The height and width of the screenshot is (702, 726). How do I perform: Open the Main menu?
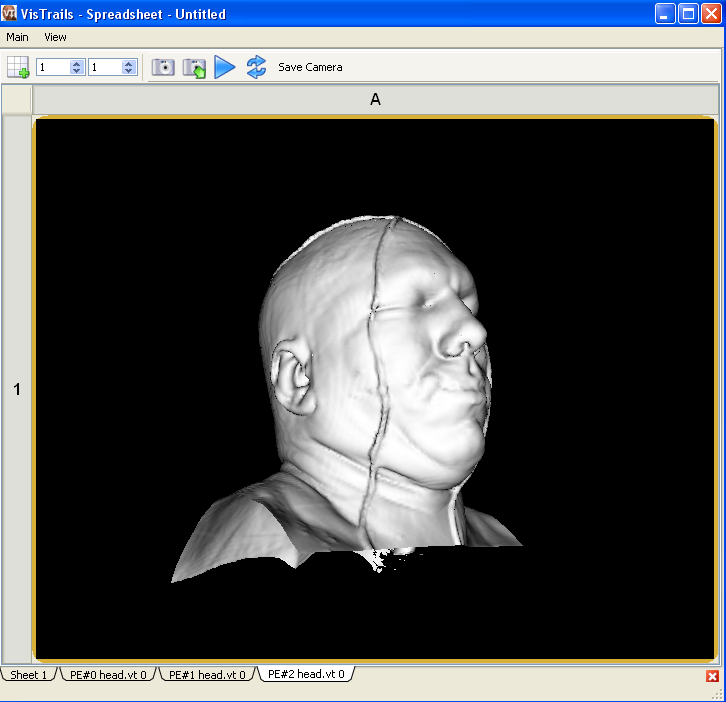coord(17,37)
